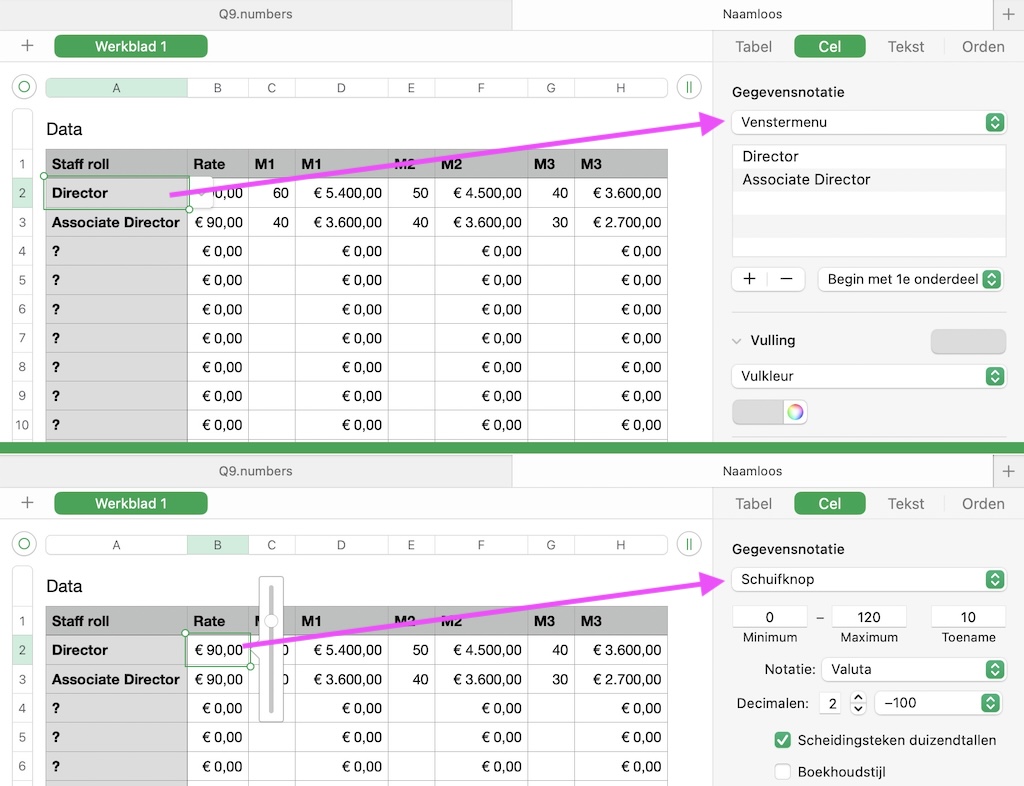1024x786 pixels.
Task: Open the Tekst inspector tab in bottom window
Action: 905,503
